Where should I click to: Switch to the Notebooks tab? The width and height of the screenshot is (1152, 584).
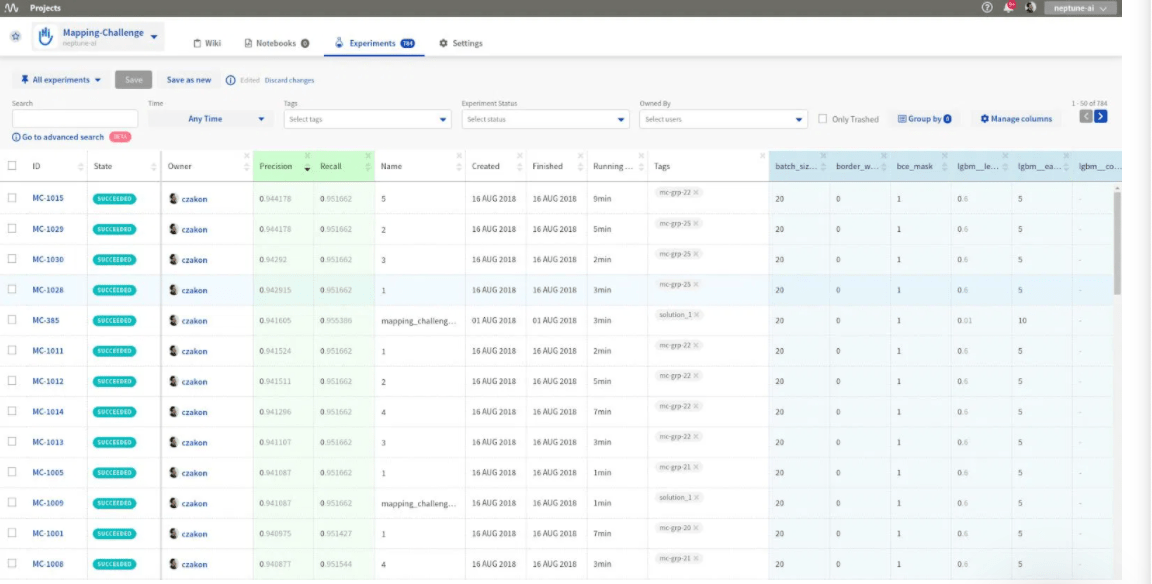[x=276, y=43]
